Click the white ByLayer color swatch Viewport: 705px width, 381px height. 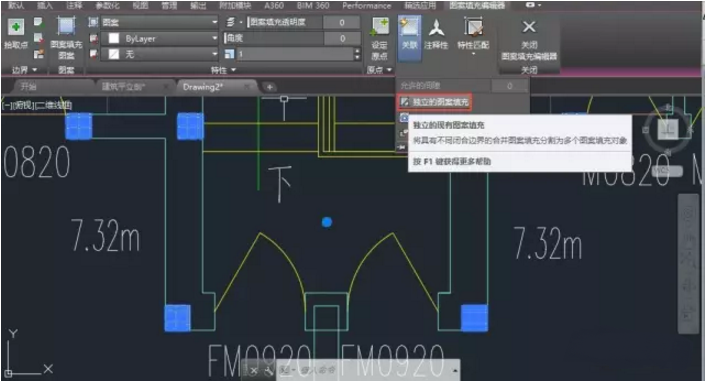(114, 39)
